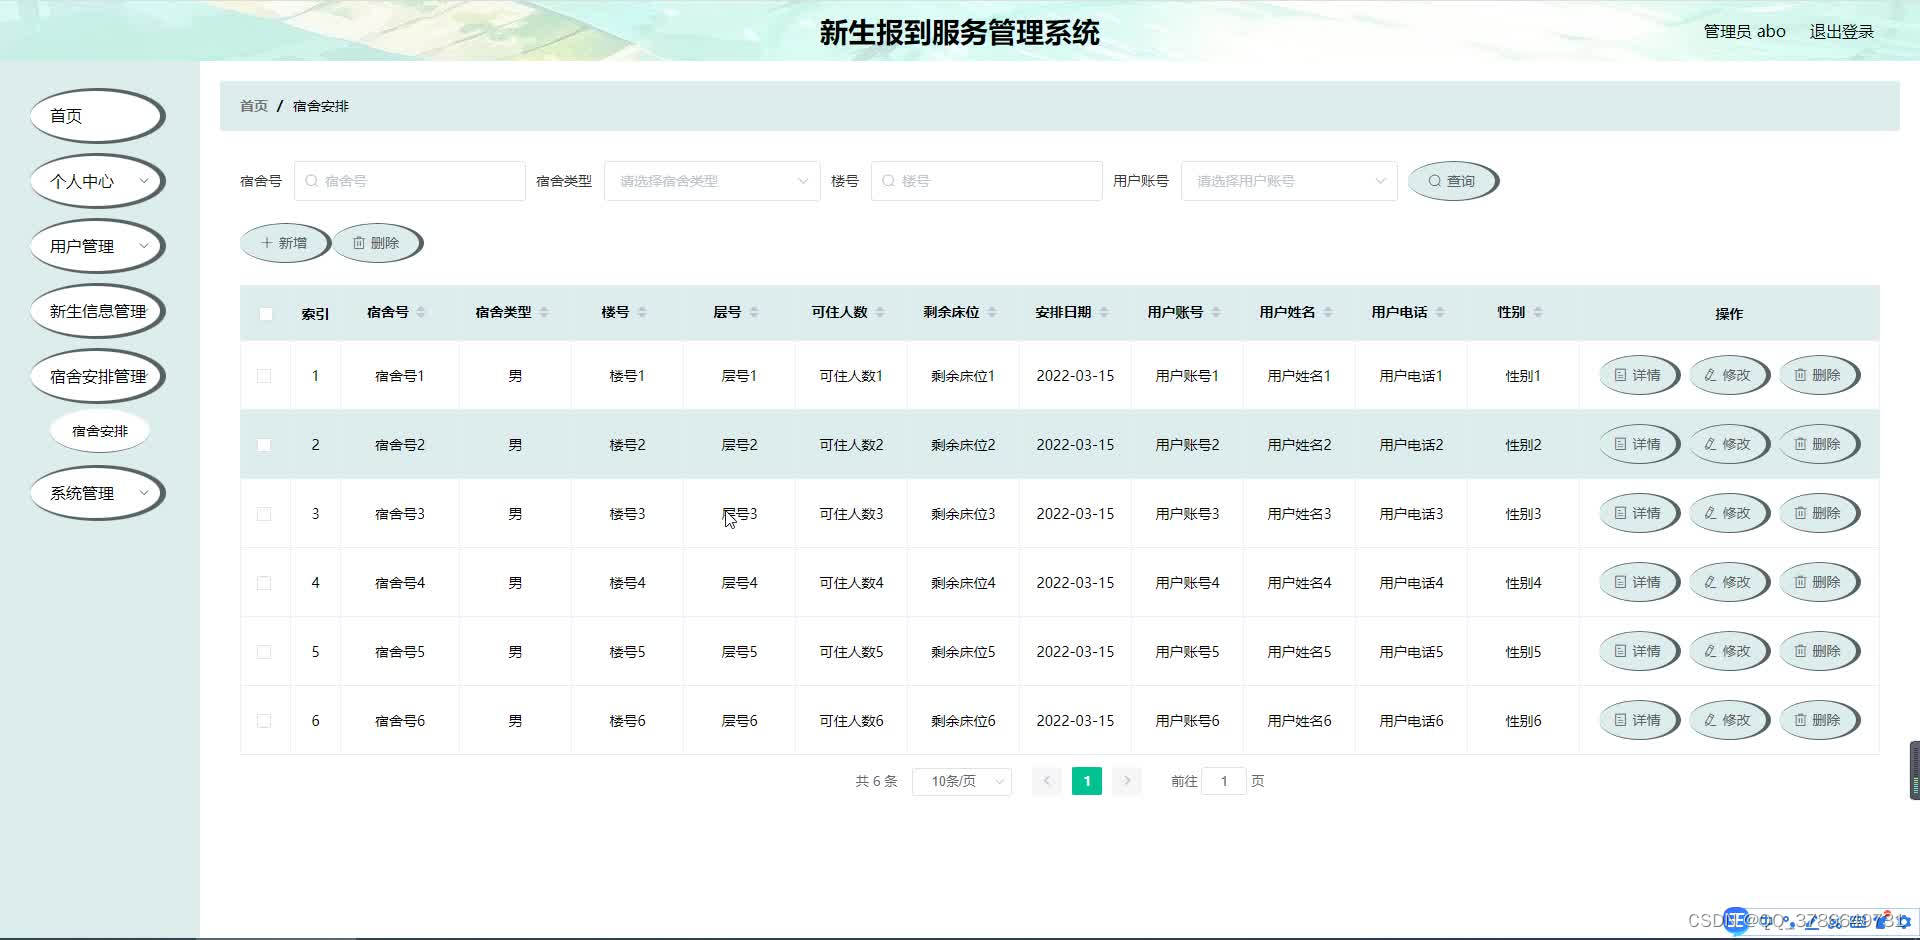Click the 新增 add button
1920x940 pixels.
tap(284, 243)
